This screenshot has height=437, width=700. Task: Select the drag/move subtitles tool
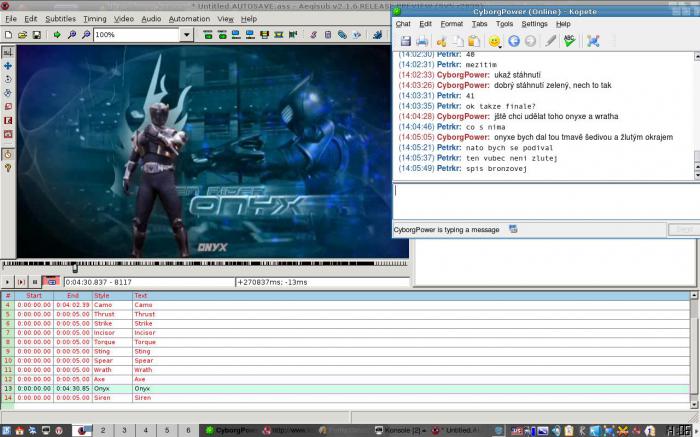(8, 66)
